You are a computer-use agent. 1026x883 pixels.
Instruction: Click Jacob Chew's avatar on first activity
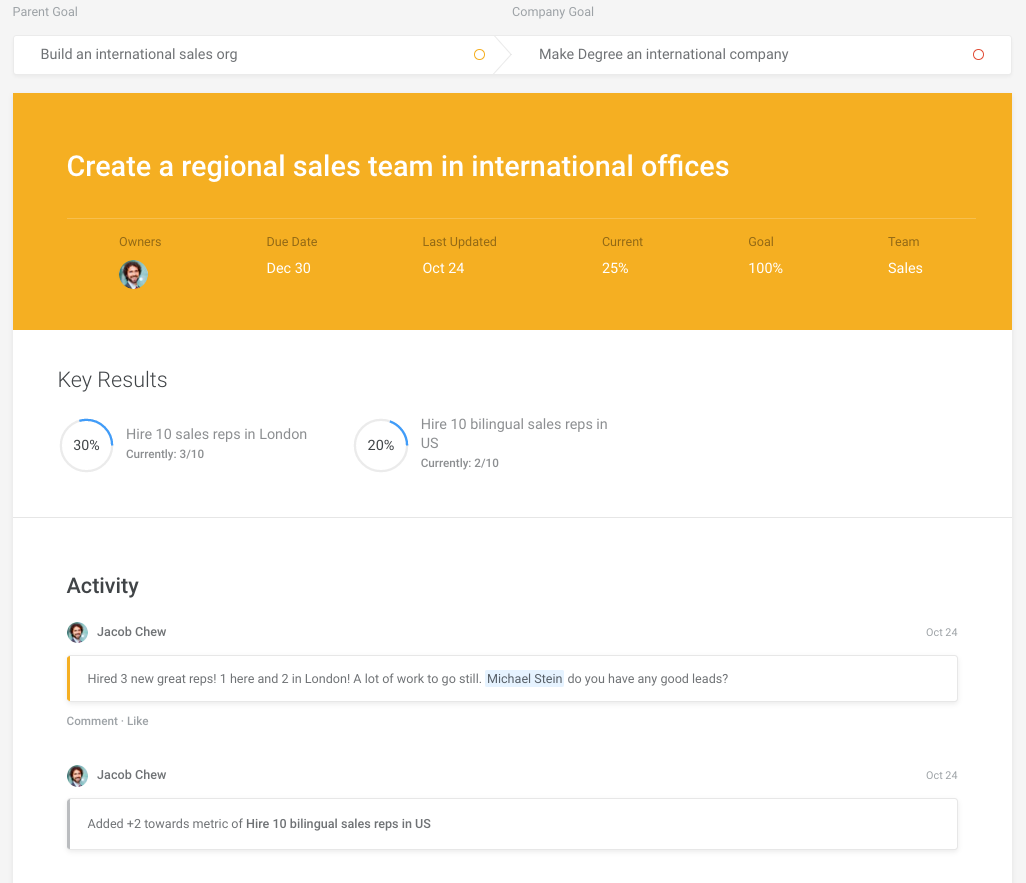77,632
